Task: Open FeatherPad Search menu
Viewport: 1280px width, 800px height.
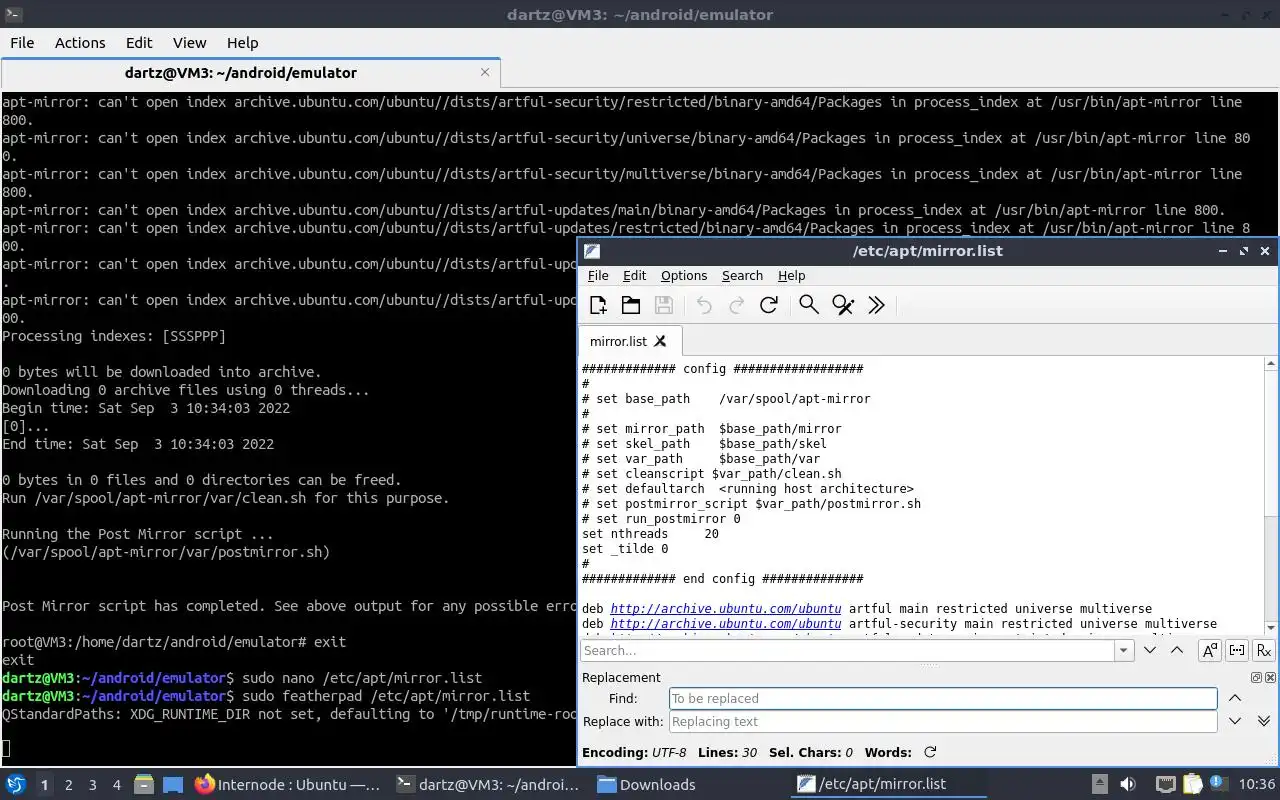Action: point(742,275)
